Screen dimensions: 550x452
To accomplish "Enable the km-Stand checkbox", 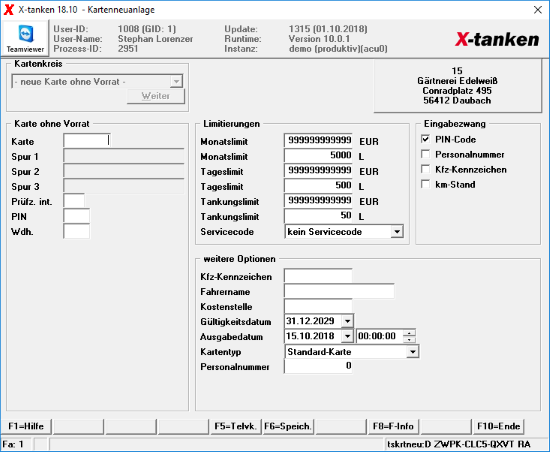I will click(425, 184).
